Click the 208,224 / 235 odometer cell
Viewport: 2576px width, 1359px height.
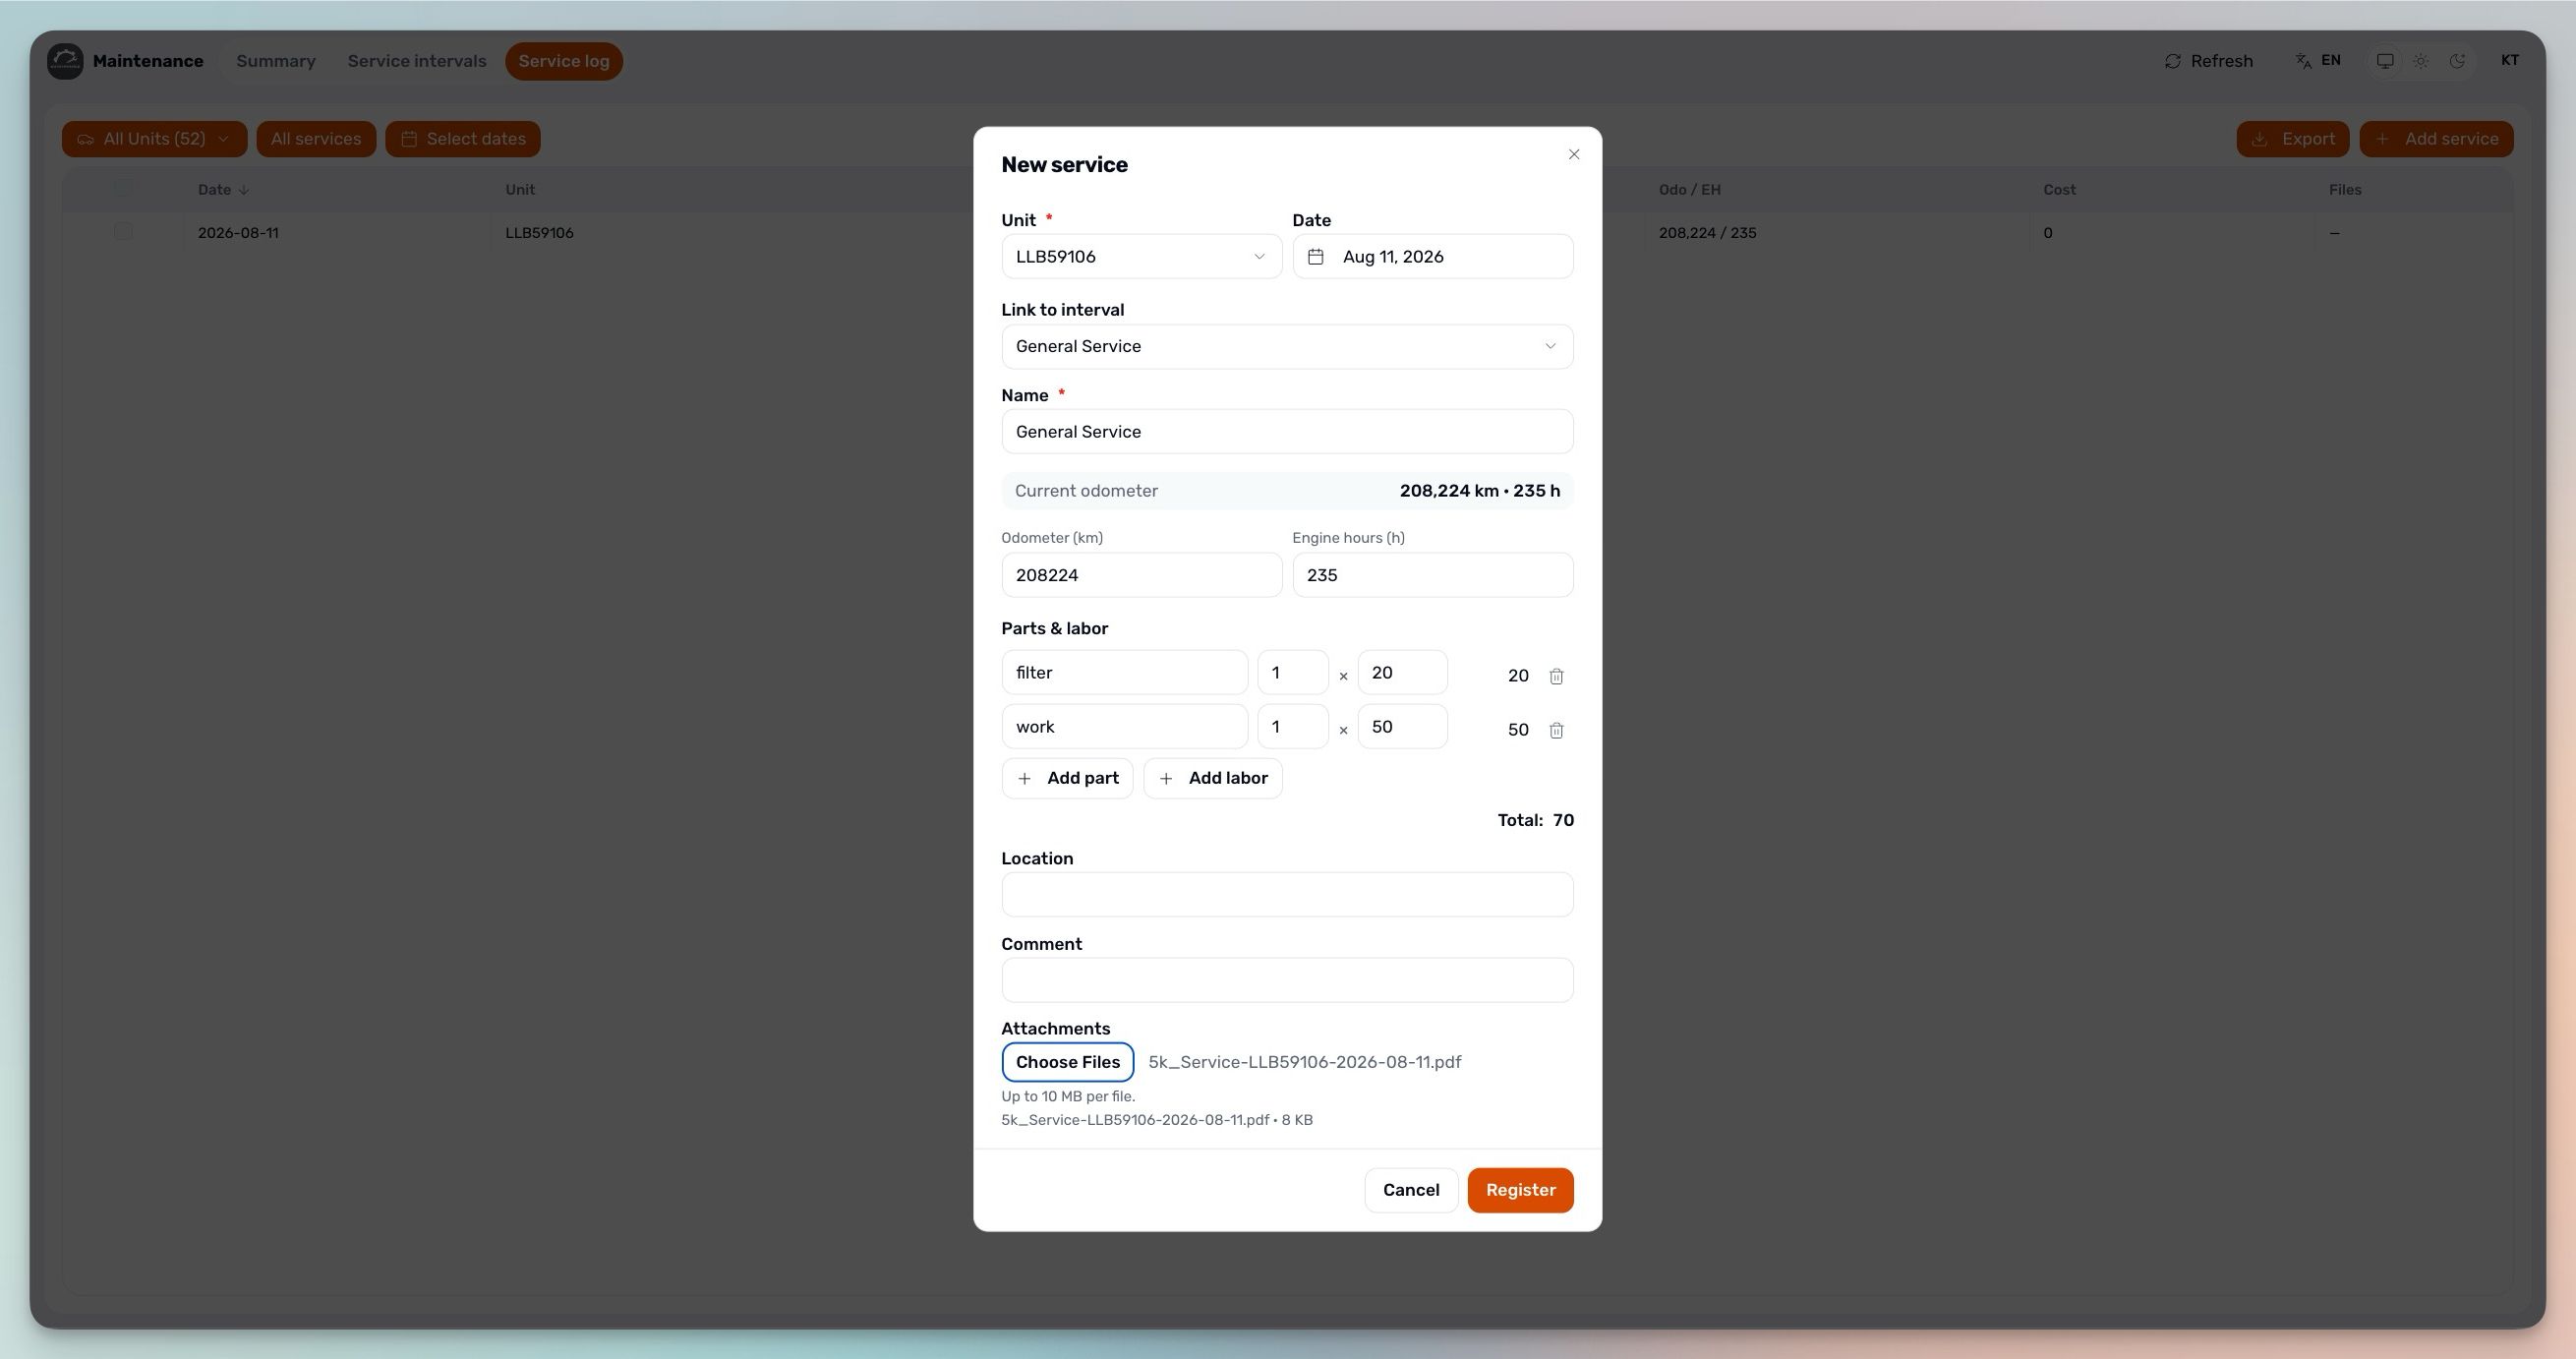pyautogui.click(x=1707, y=233)
